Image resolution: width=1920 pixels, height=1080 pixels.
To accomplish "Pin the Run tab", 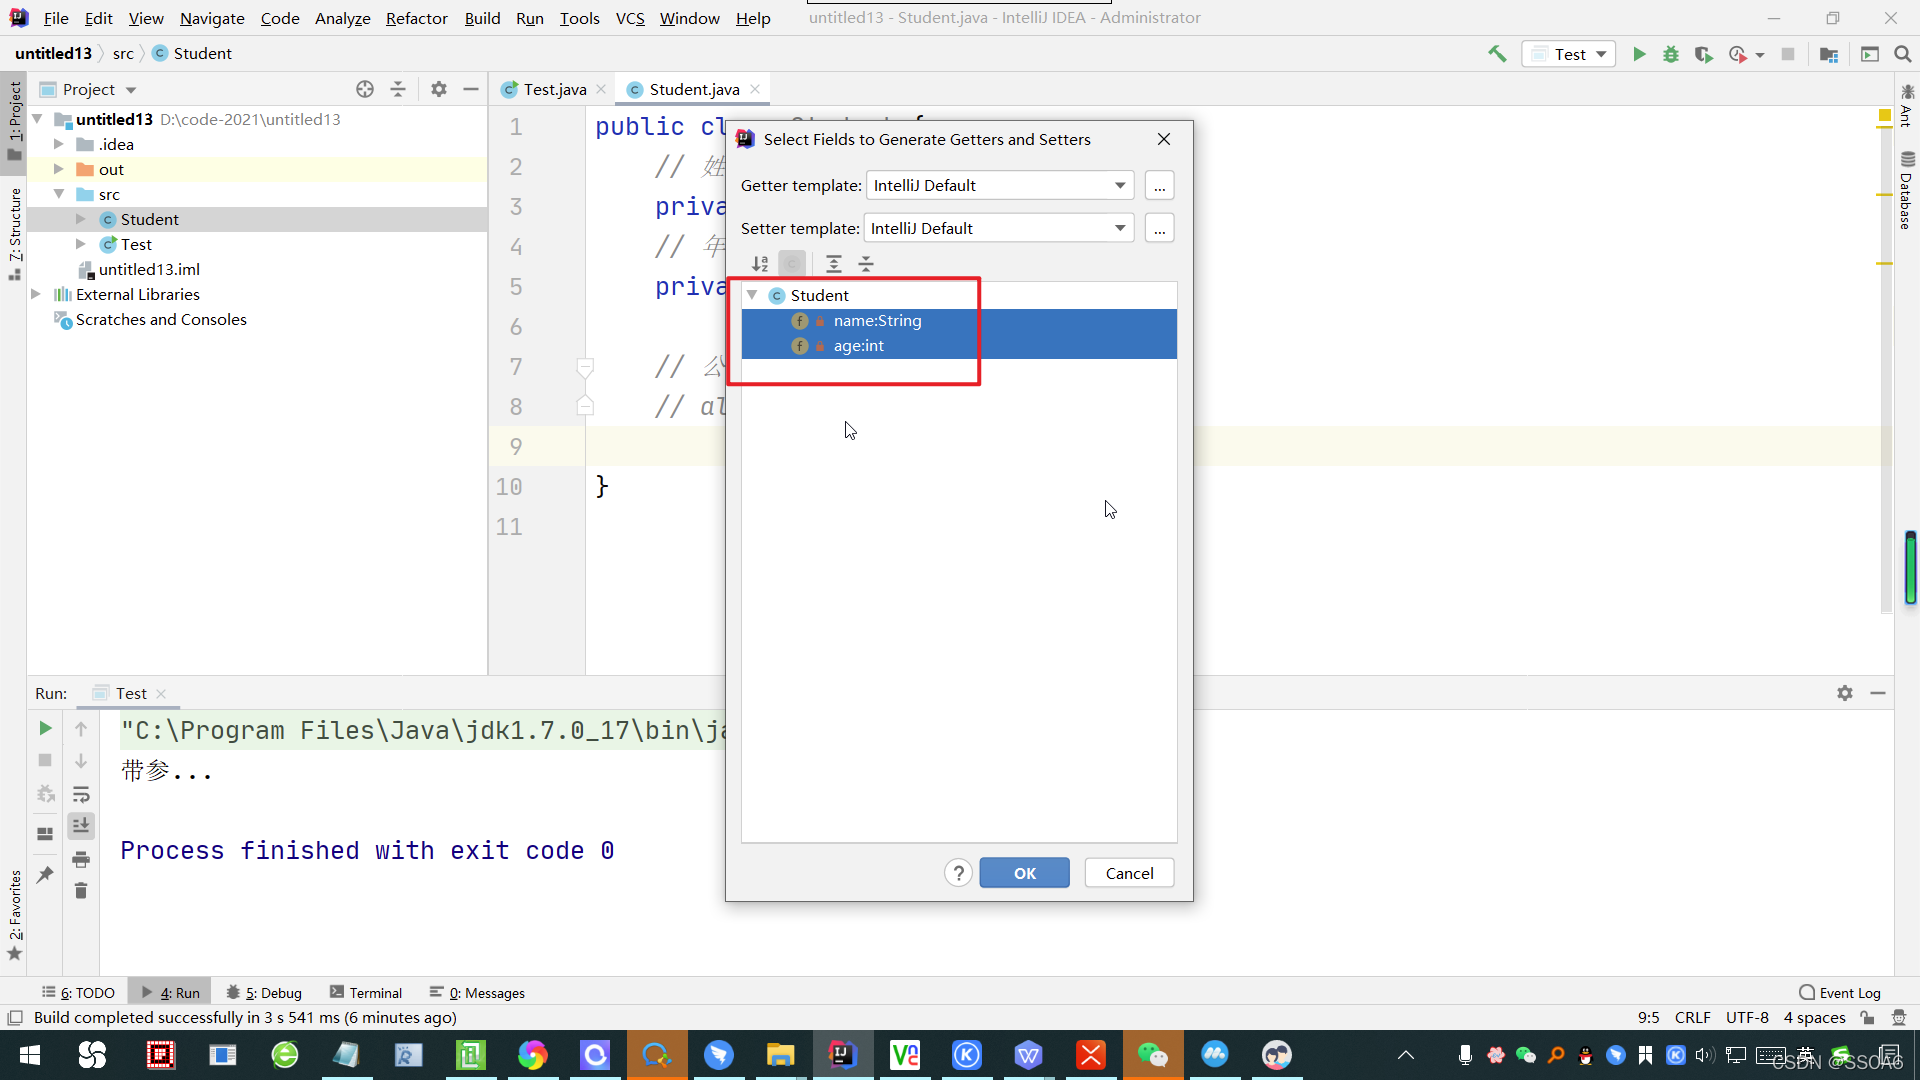I will [45, 875].
